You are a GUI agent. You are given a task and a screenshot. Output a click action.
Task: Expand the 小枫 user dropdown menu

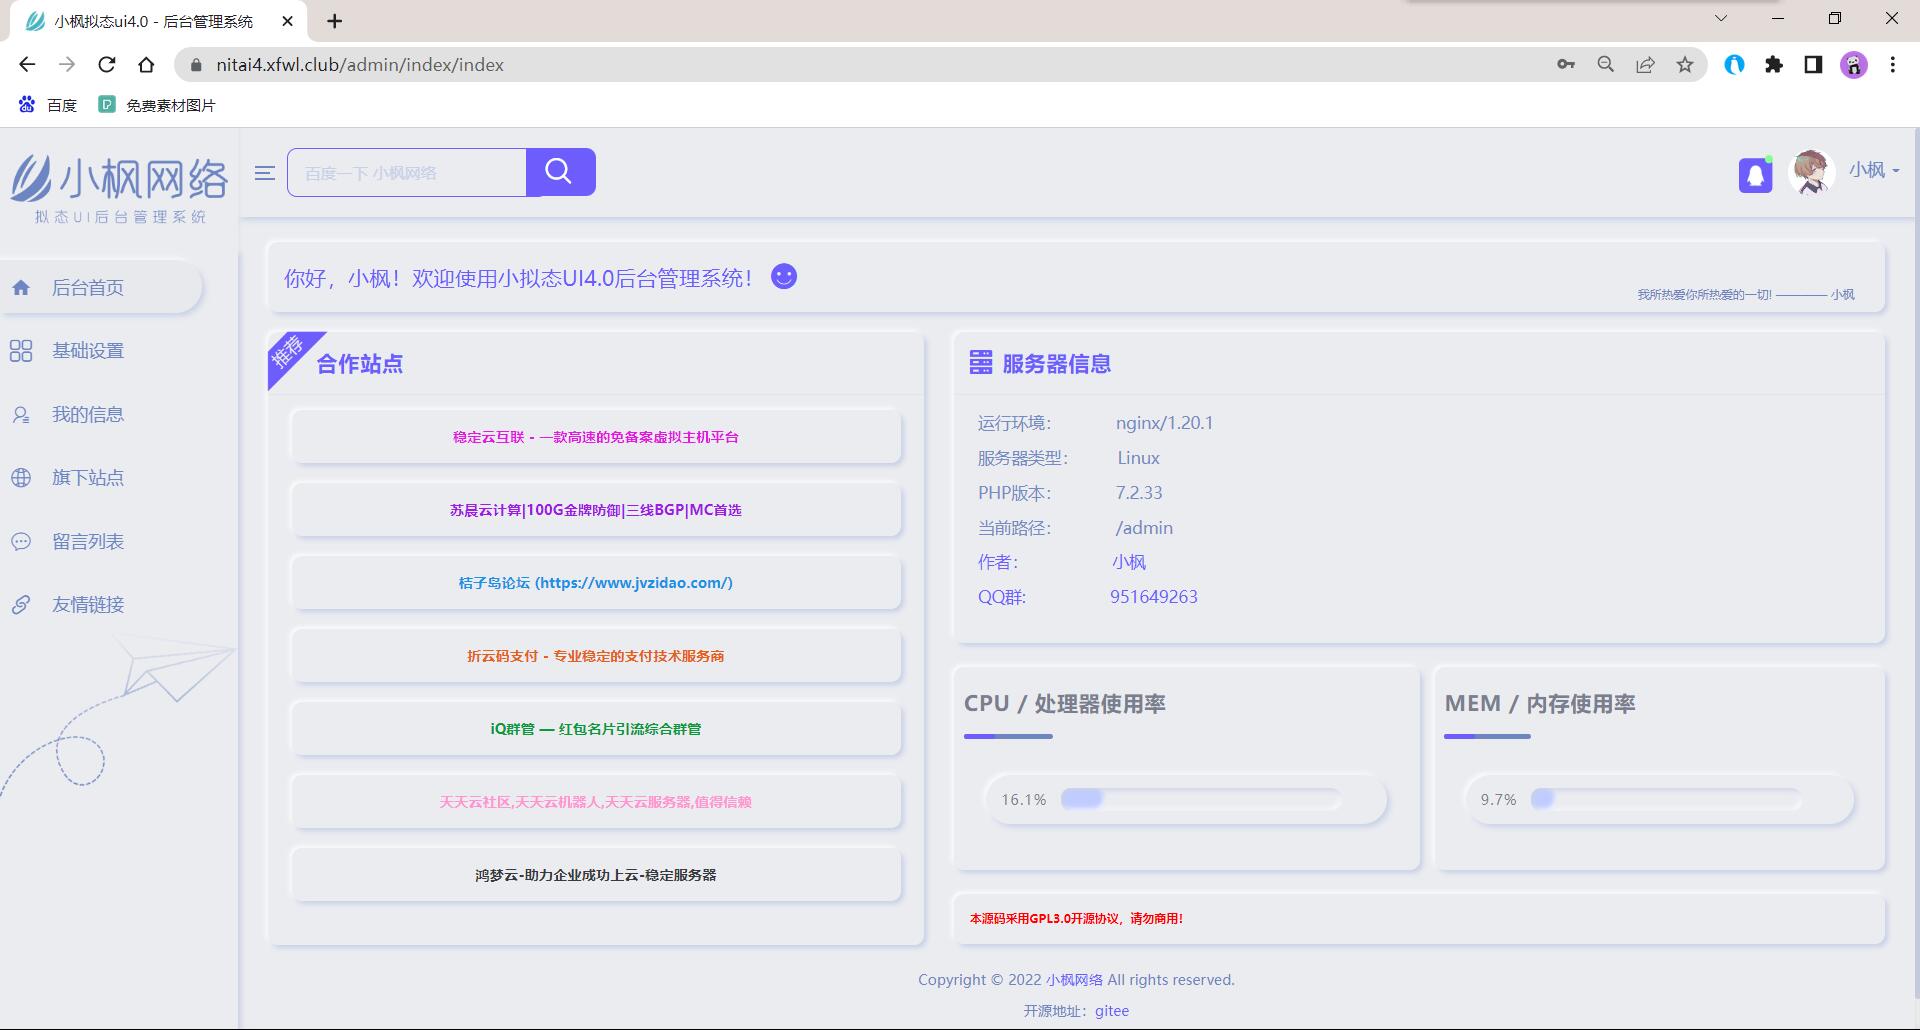pos(1873,170)
